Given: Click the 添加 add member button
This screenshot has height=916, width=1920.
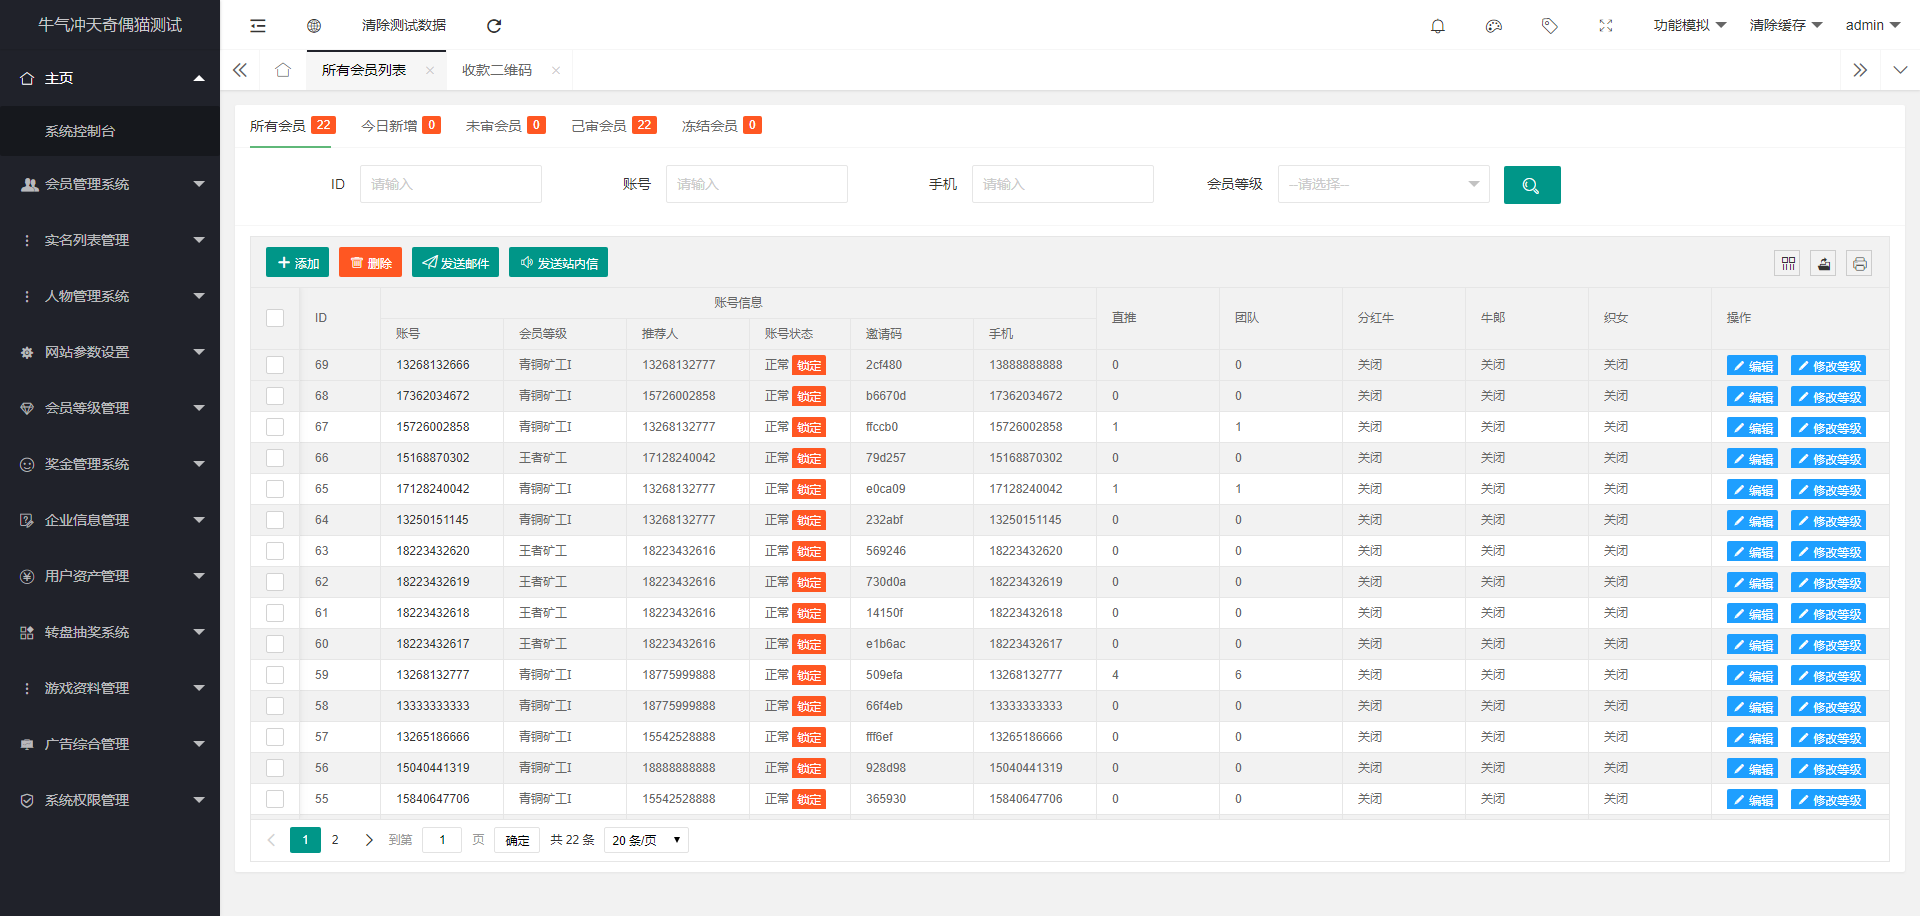Looking at the screenshot, I should (298, 263).
